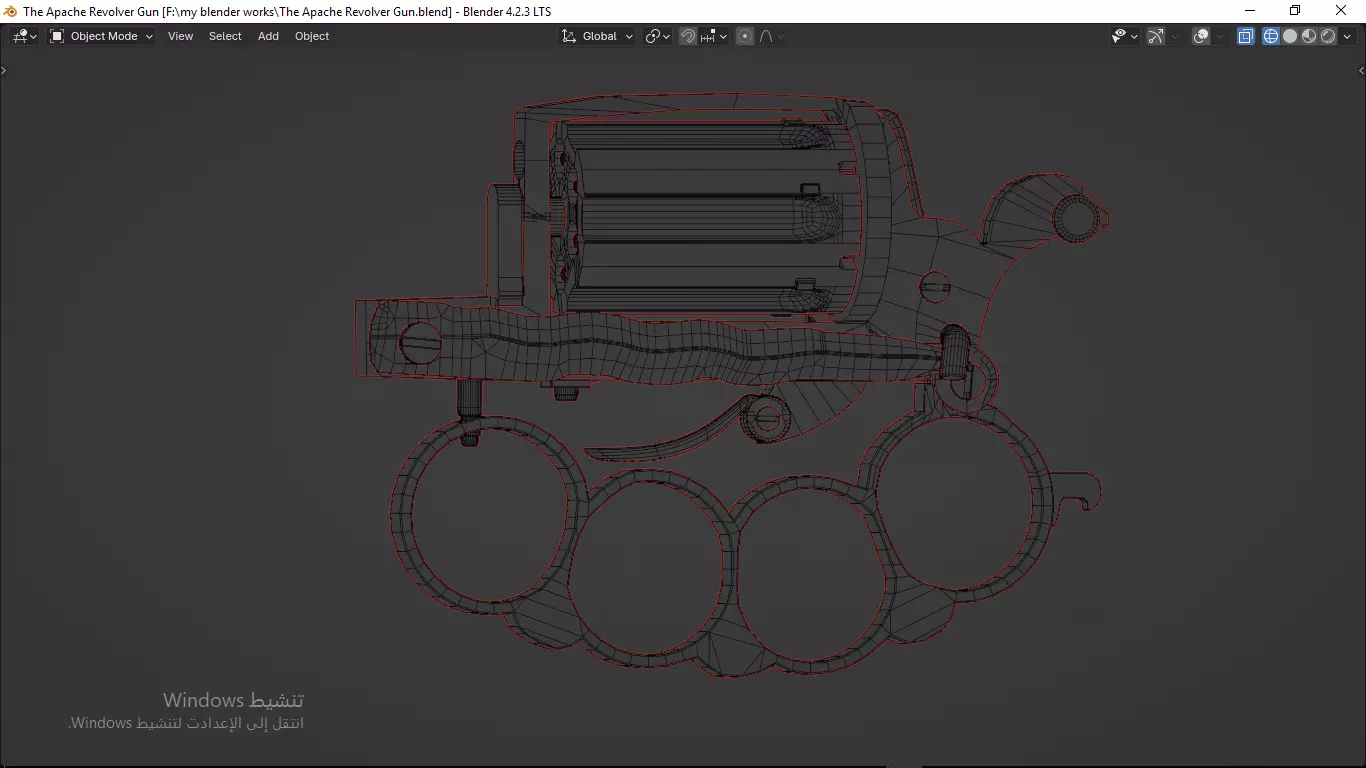Open the transform pivot point dropdown
Image resolution: width=1366 pixels, height=768 pixels.
pos(657,36)
